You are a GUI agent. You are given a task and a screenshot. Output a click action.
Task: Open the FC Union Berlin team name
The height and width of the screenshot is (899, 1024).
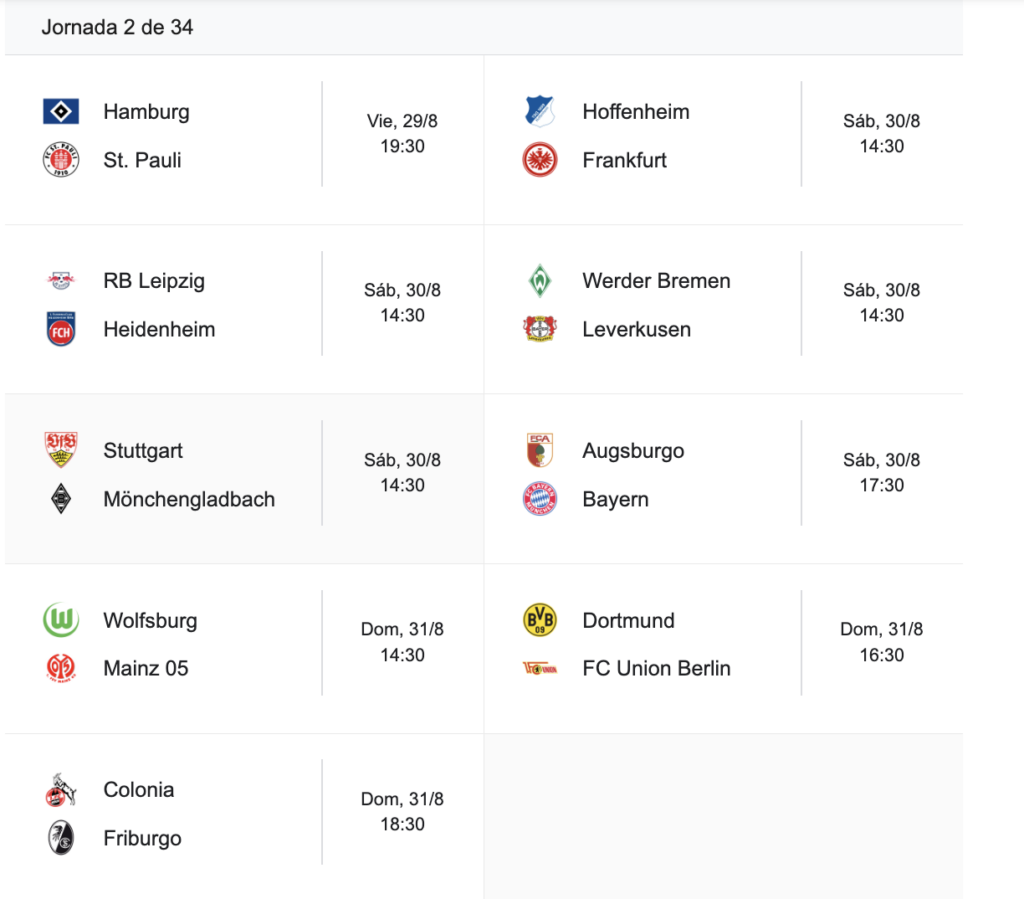pyautogui.click(x=656, y=669)
